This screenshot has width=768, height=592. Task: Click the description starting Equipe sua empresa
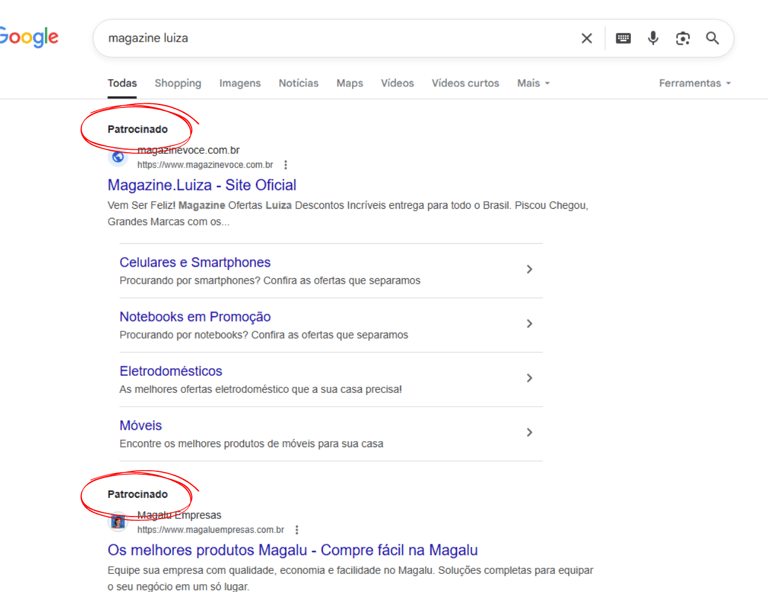click(x=350, y=578)
